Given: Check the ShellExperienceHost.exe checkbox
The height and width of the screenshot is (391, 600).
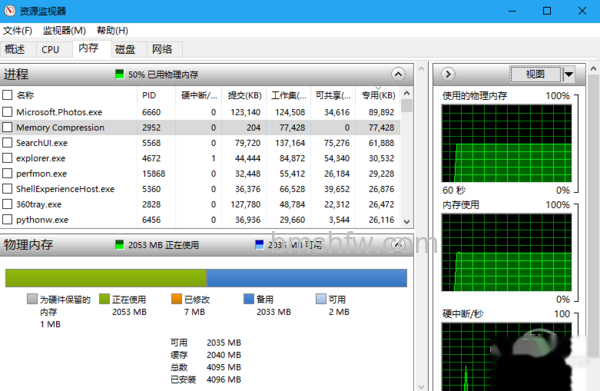Looking at the screenshot, I should coord(7,189).
